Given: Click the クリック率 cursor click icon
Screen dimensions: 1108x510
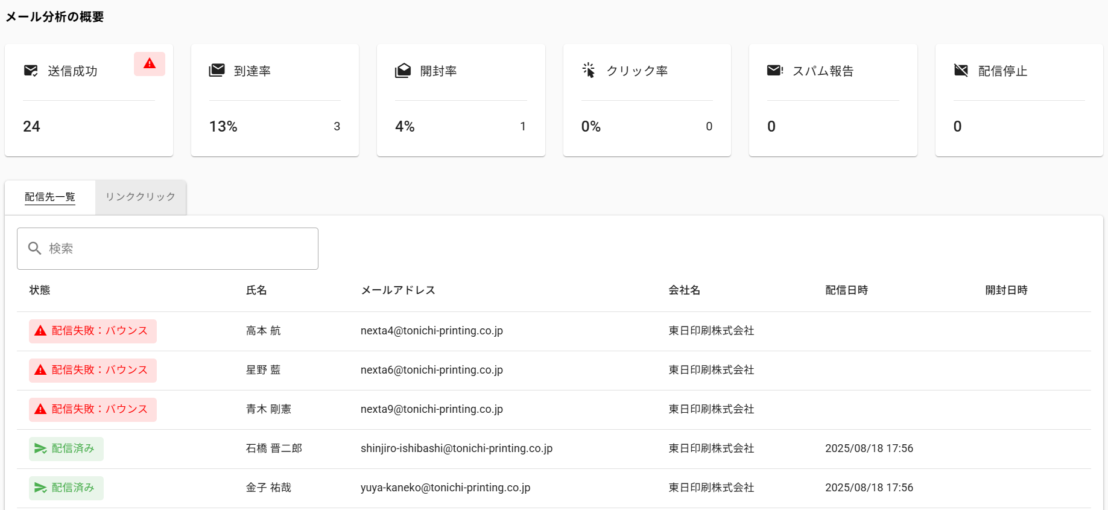Looking at the screenshot, I should [588, 71].
